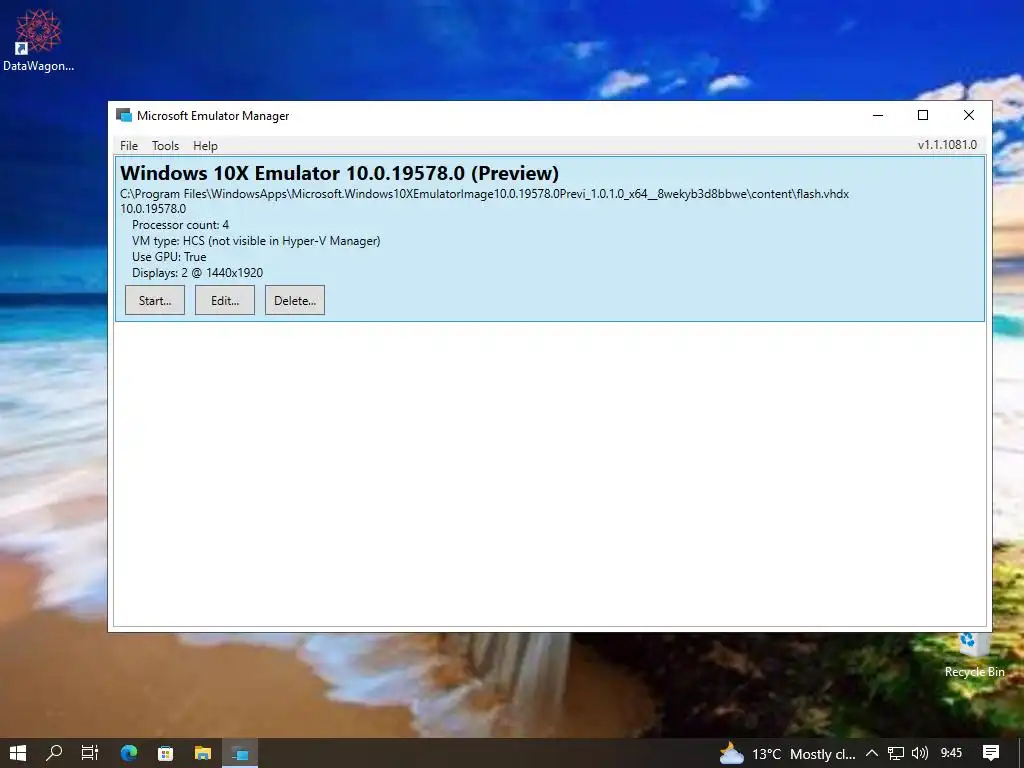
Task: Click the Use GPU: True line
Action: 169,257
